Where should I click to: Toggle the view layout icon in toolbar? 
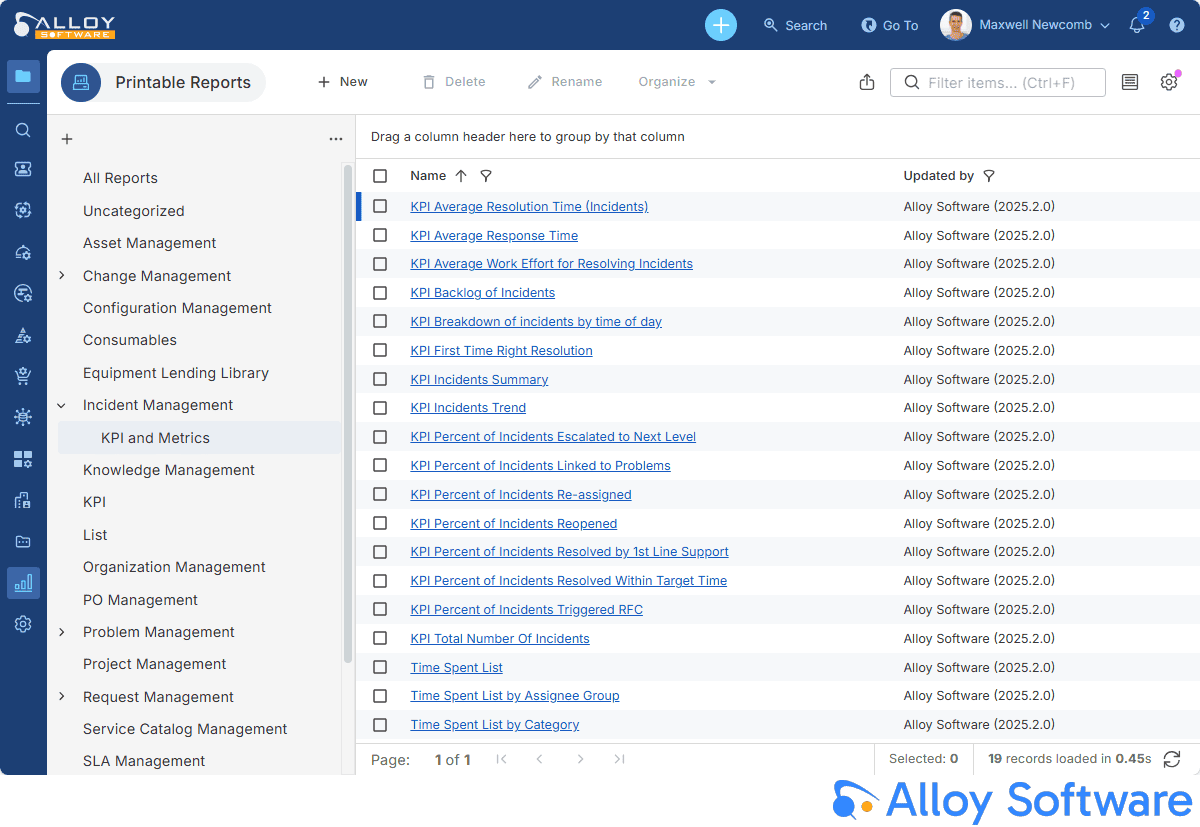[x=1130, y=82]
